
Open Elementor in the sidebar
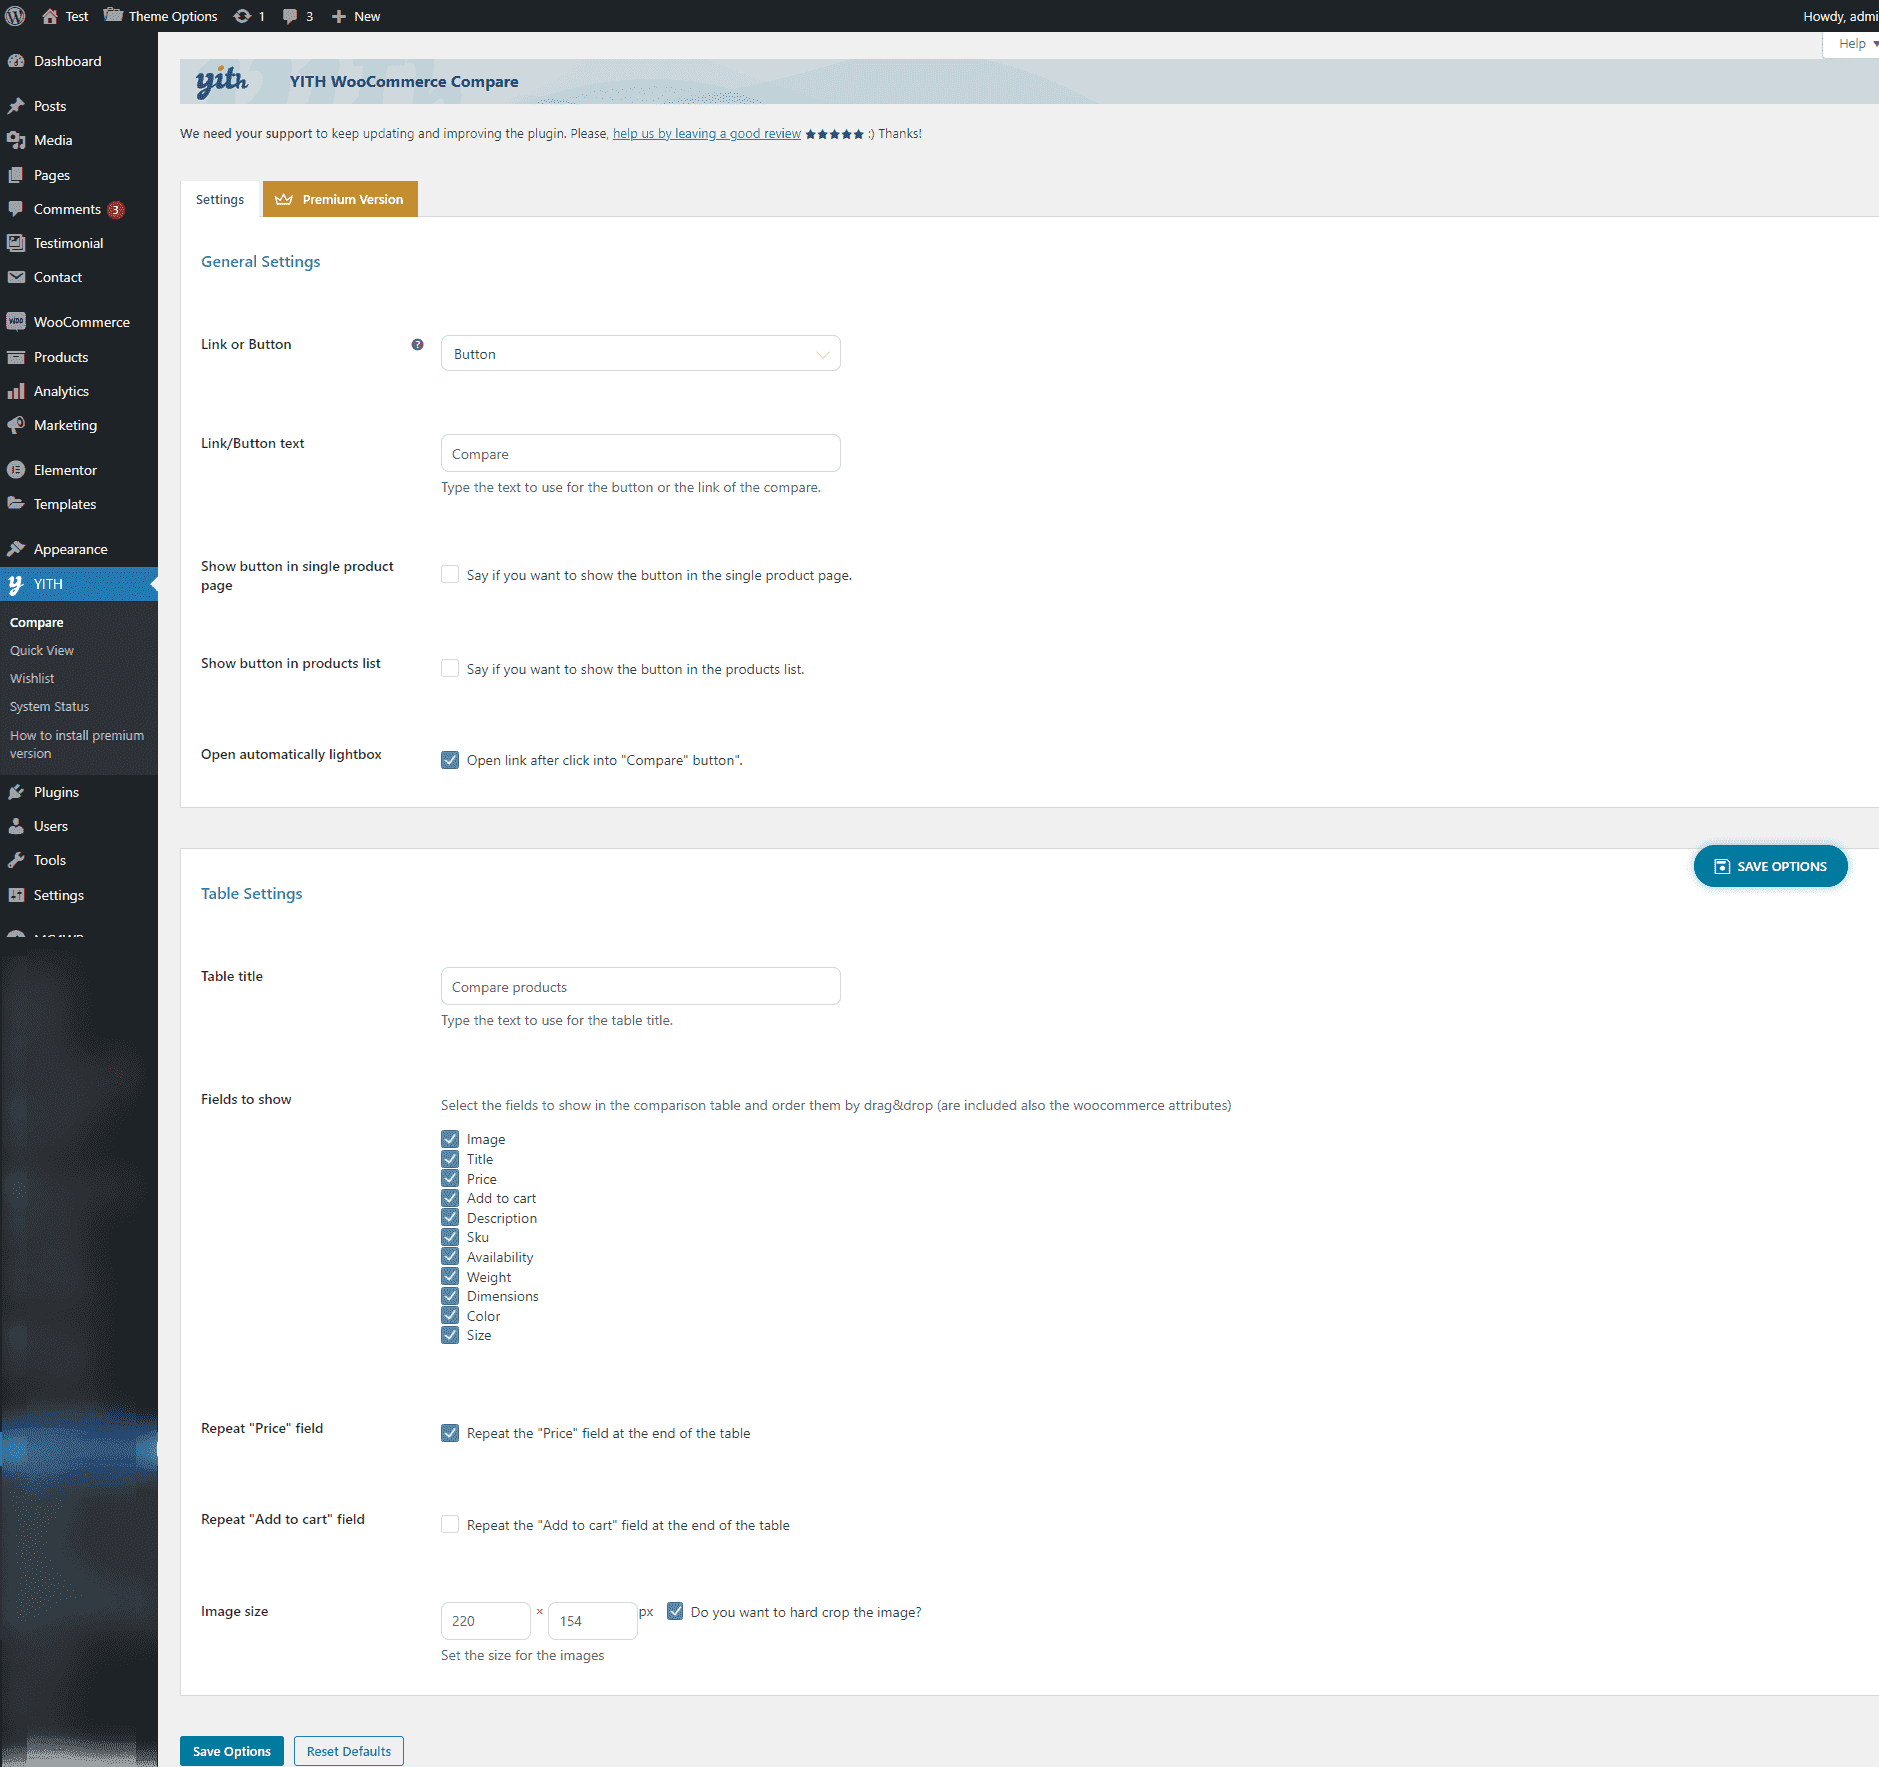tap(65, 470)
